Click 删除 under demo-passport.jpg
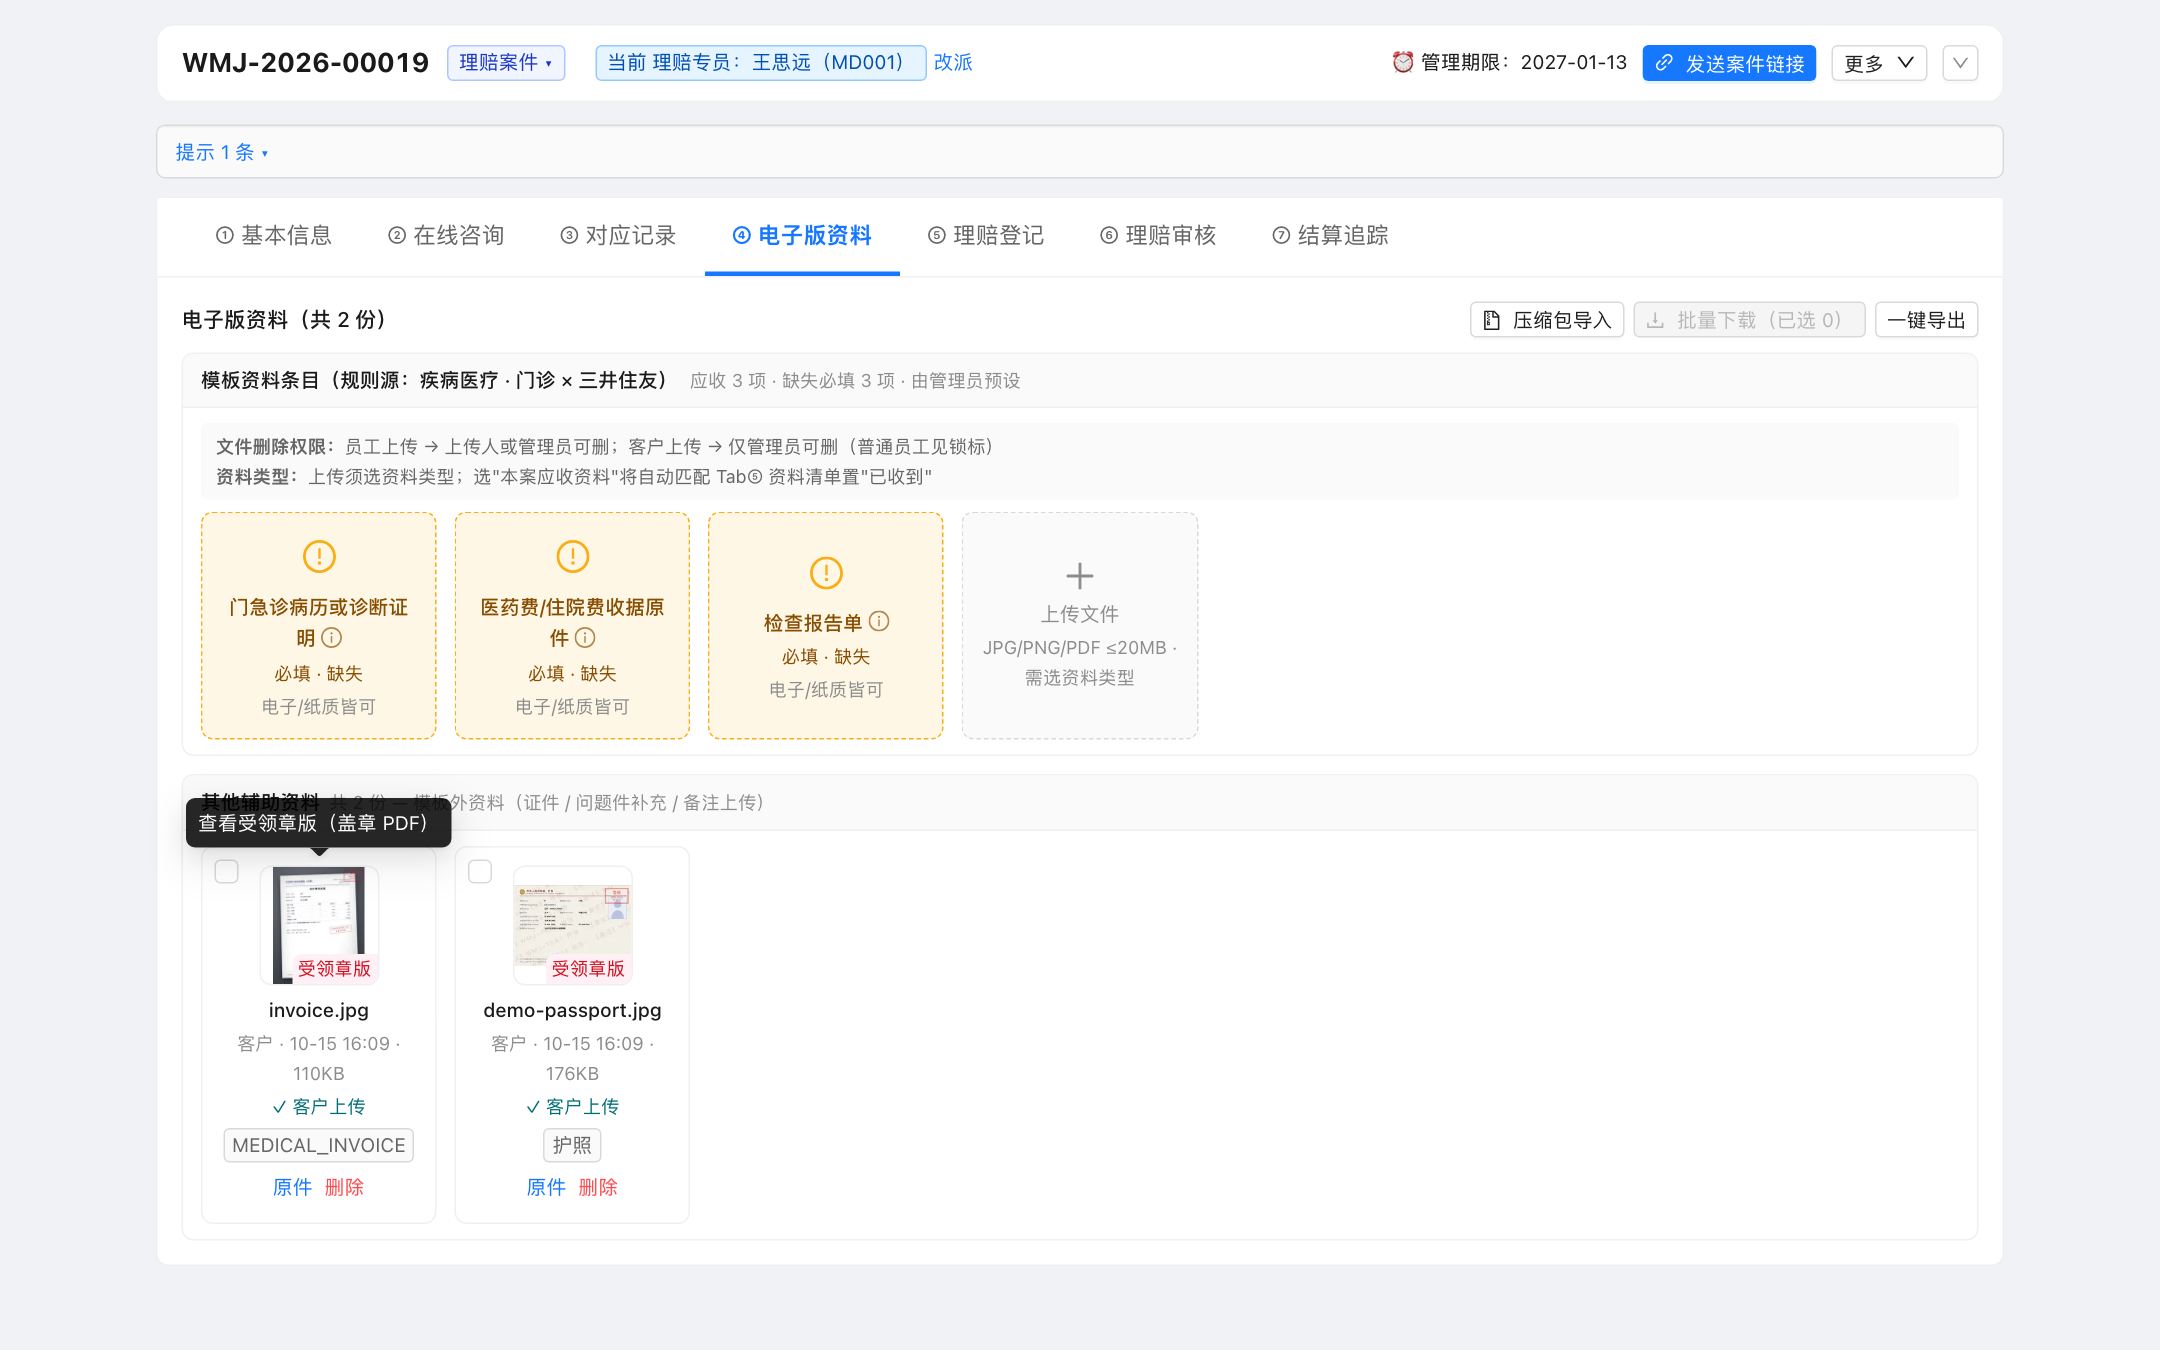The height and width of the screenshot is (1350, 2160). pyautogui.click(x=598, y=1187)
